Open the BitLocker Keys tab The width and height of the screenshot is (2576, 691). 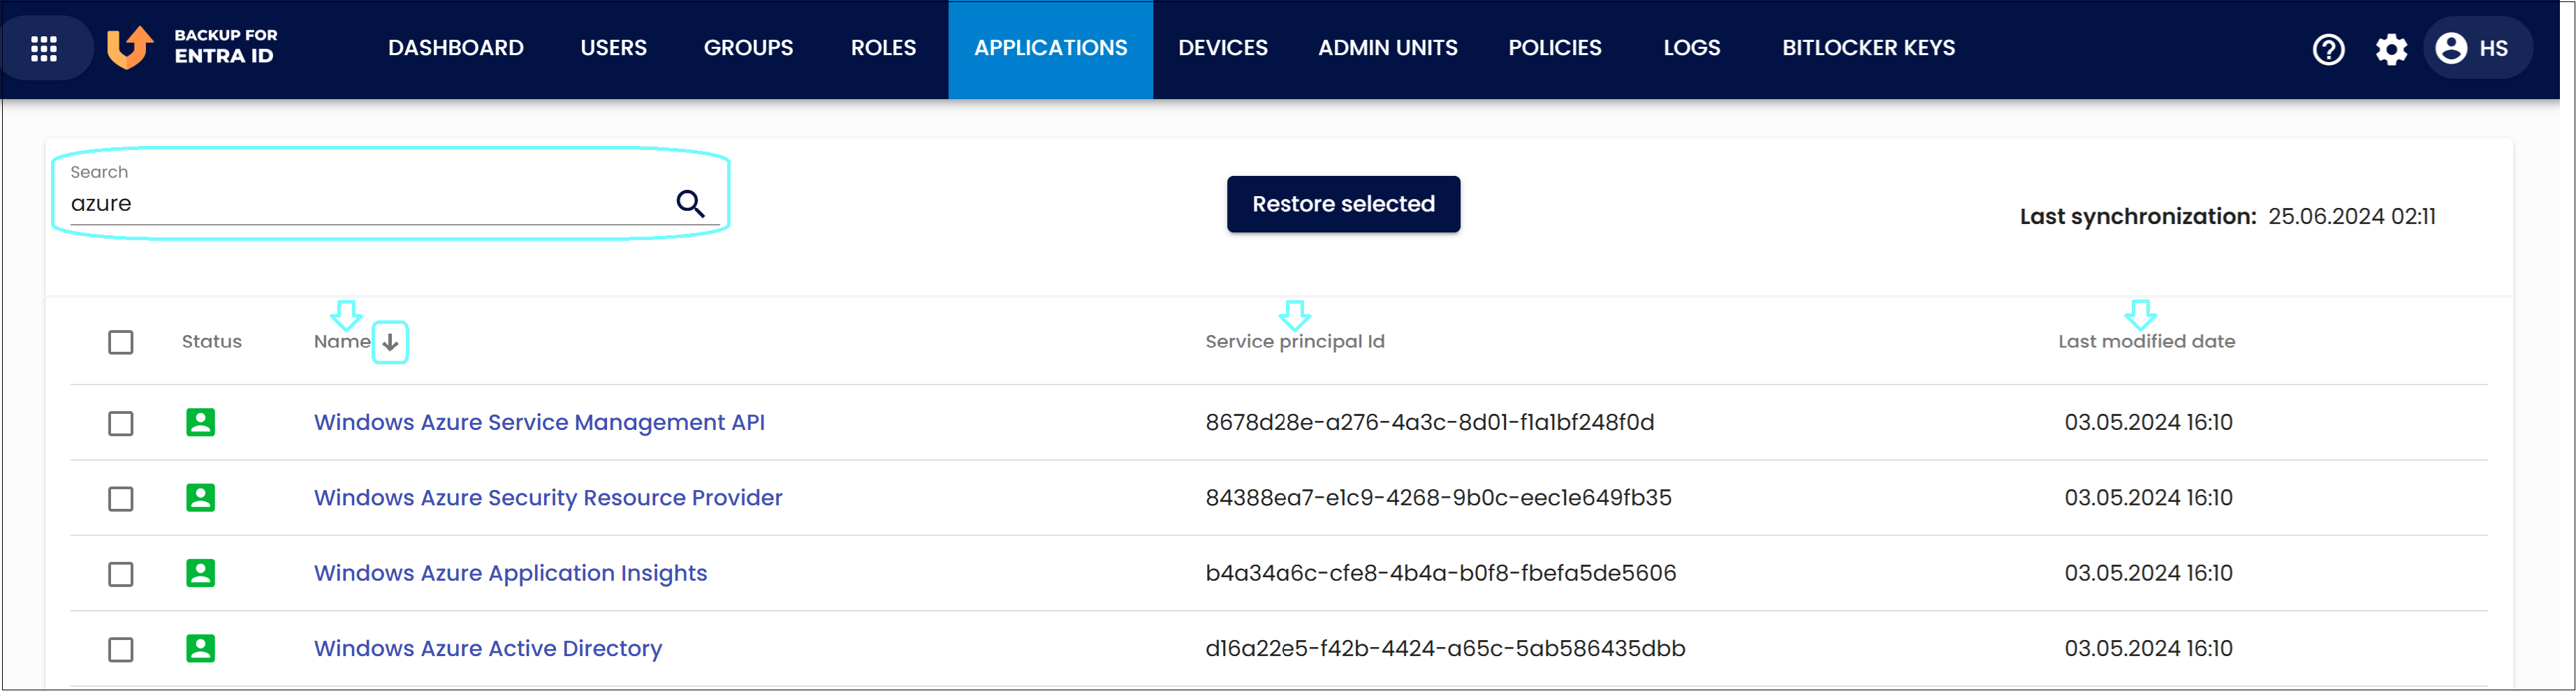(x=1868, y=48)
